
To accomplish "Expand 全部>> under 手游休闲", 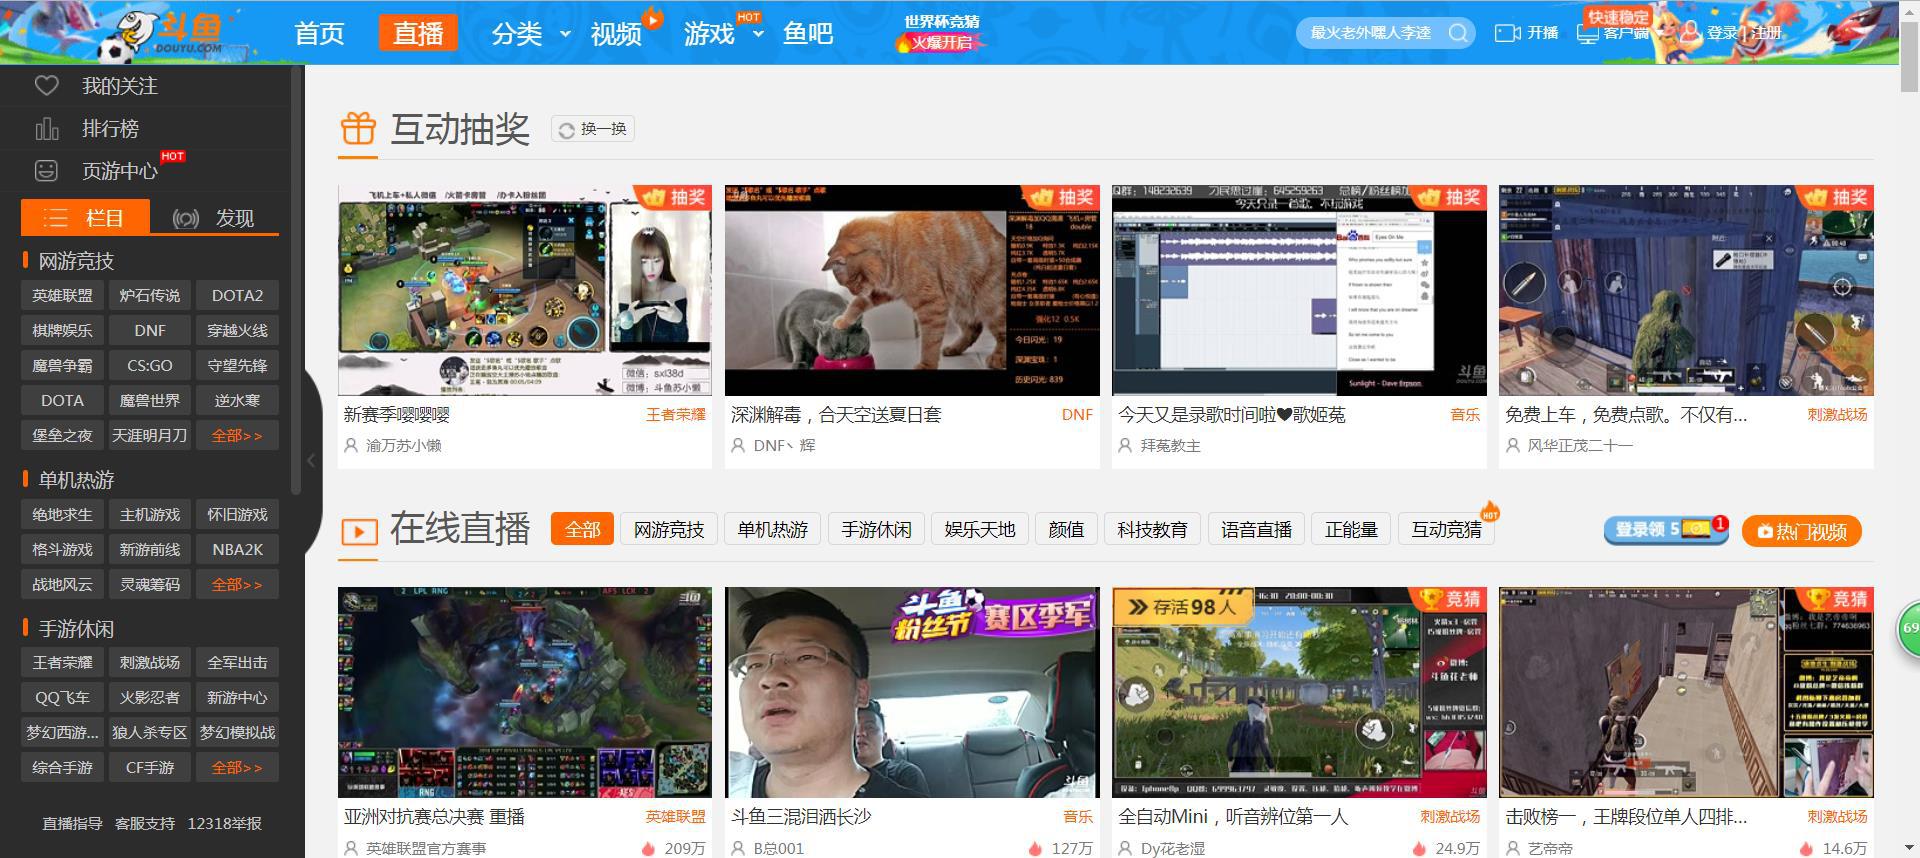I will 237,768.
